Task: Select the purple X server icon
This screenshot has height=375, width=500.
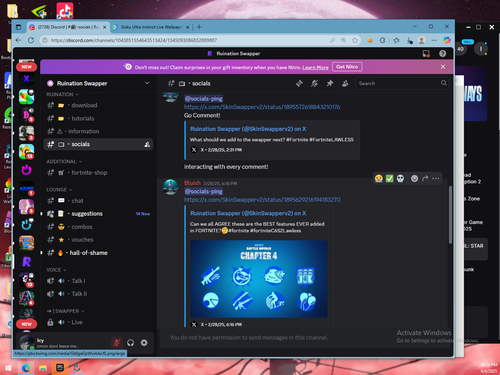Action: pos(26,79)
